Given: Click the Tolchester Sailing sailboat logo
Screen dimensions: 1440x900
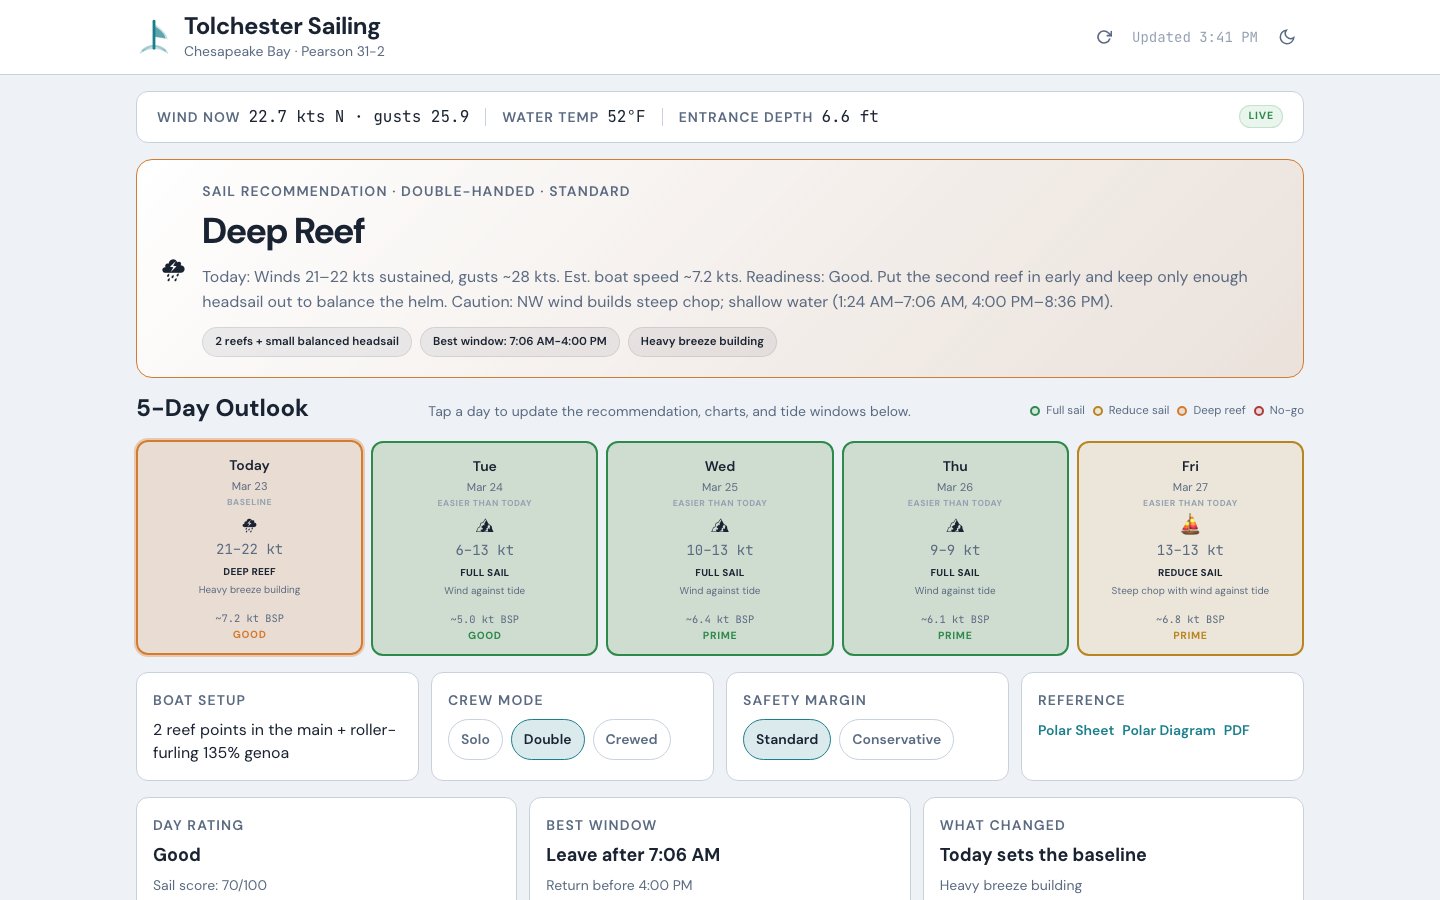Looking at the screenshot, I should [154, 36].
